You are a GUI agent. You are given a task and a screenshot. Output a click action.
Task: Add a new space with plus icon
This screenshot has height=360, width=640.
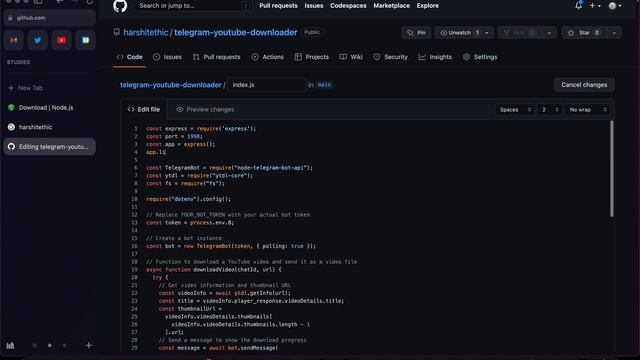pyautogui.click(x=89, y=345)
